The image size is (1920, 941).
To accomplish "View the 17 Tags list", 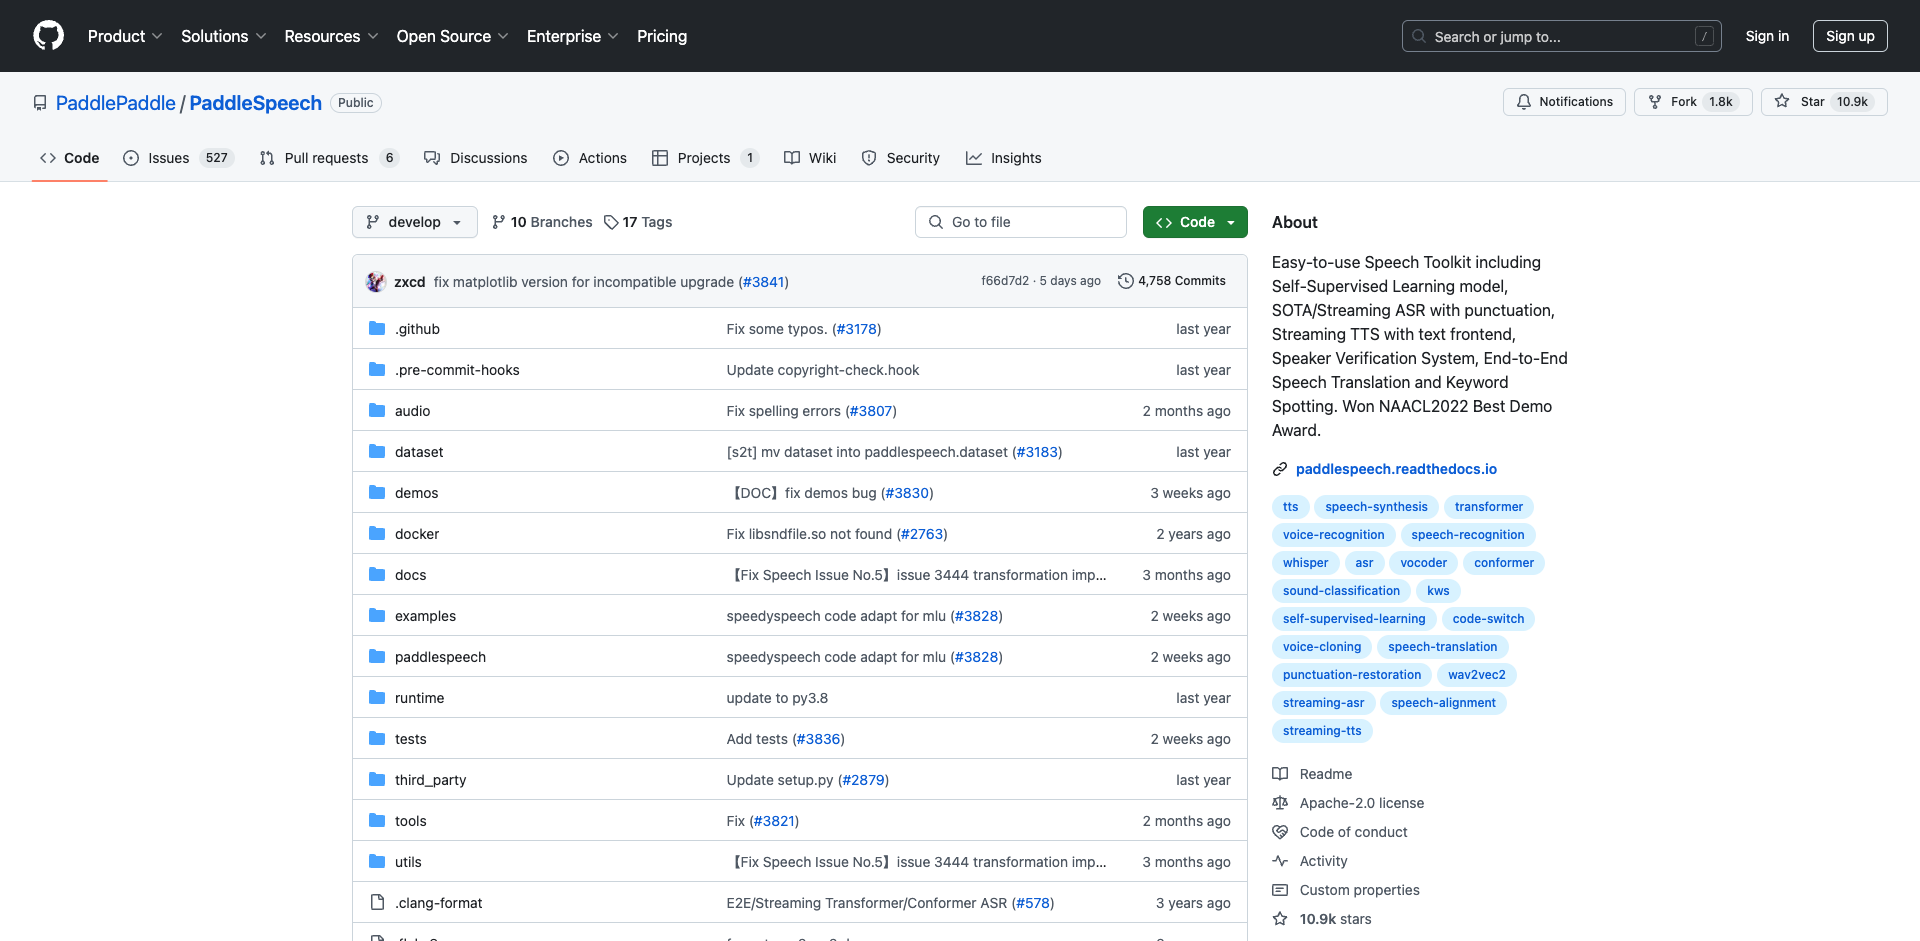I will pos(638,222).
